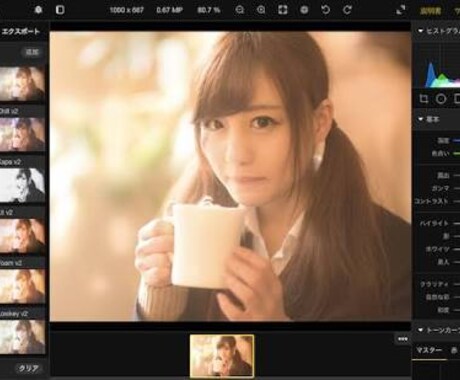This screenshot has height=380, width=460.
Task: Select the highlighted filmstrip photo thumbnail
Action: (x=222, y=356)
